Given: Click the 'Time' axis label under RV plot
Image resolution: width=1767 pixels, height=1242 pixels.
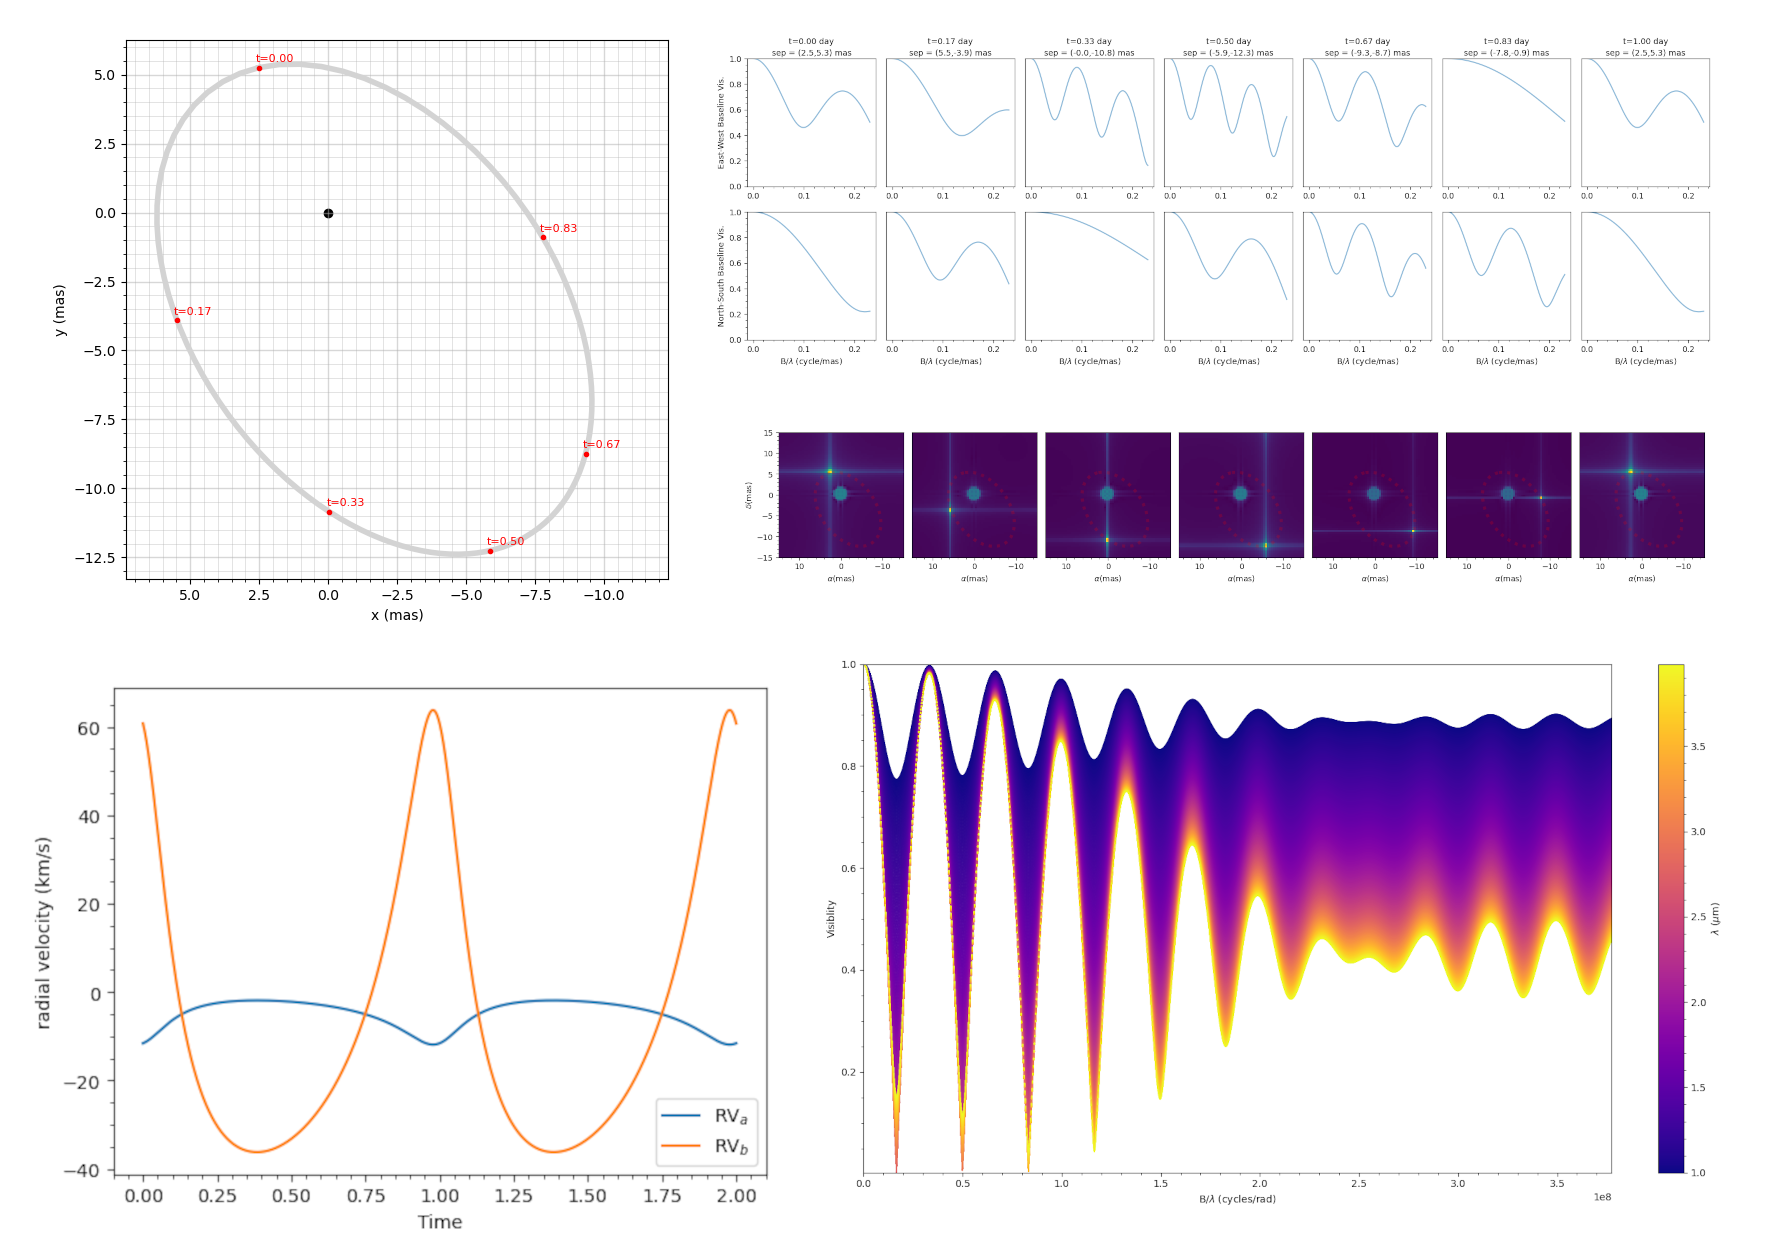Looking at the screenshot, I should (x=440, y=1222).
